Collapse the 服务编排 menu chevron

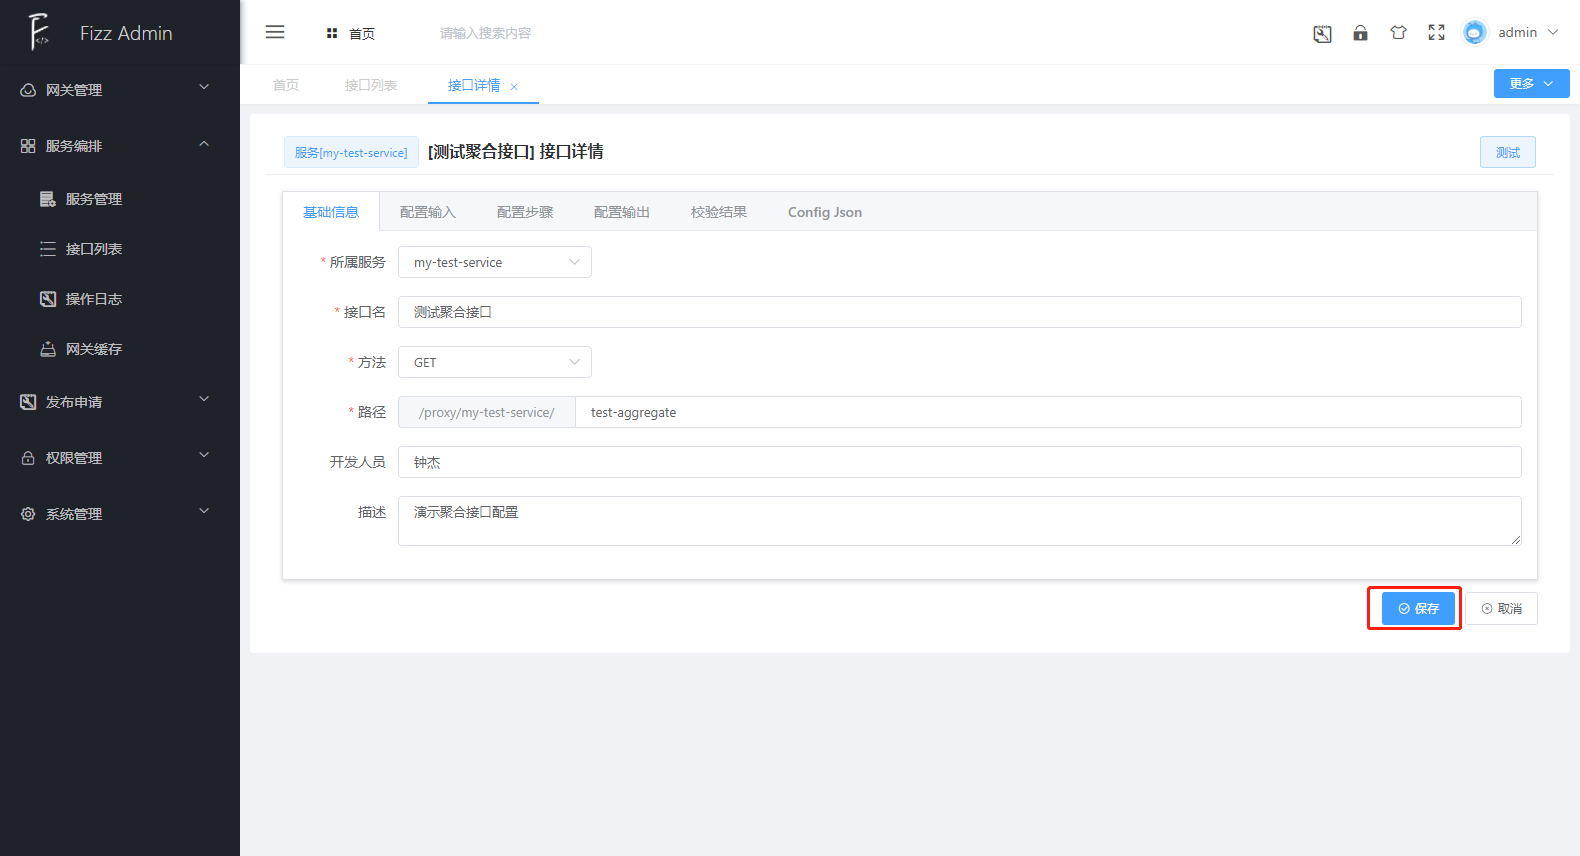(204, 144)
